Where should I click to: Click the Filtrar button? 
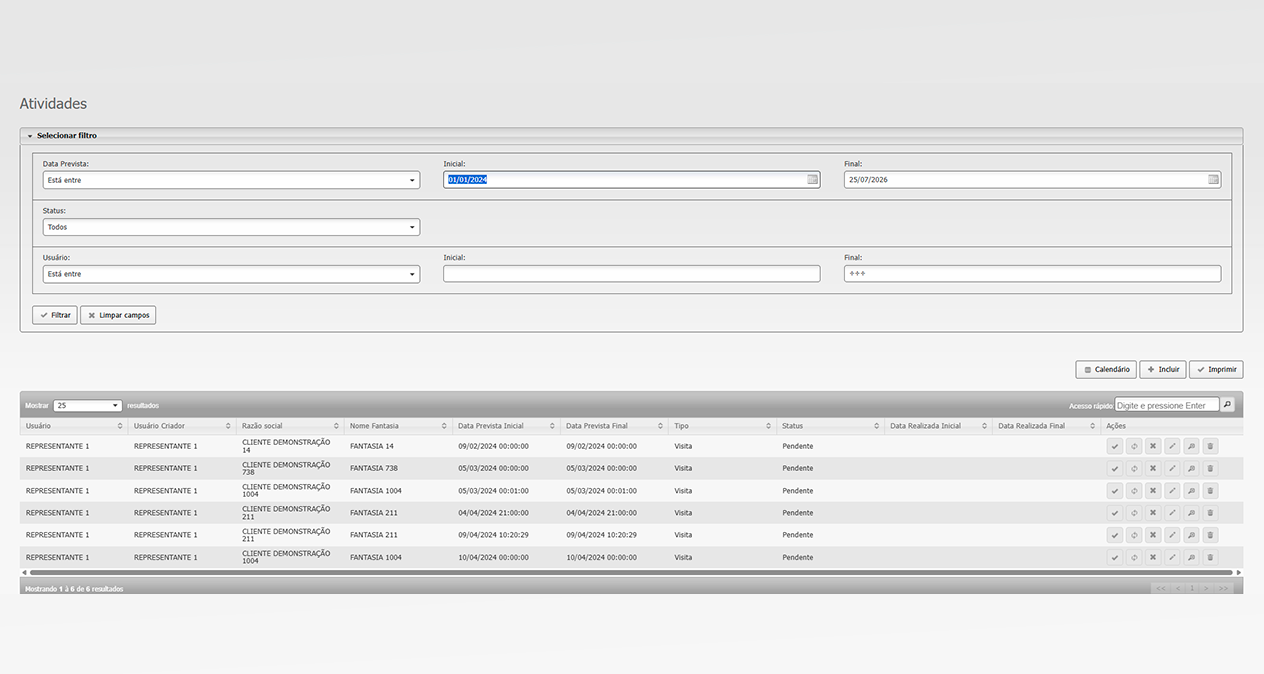pos(55,315)
